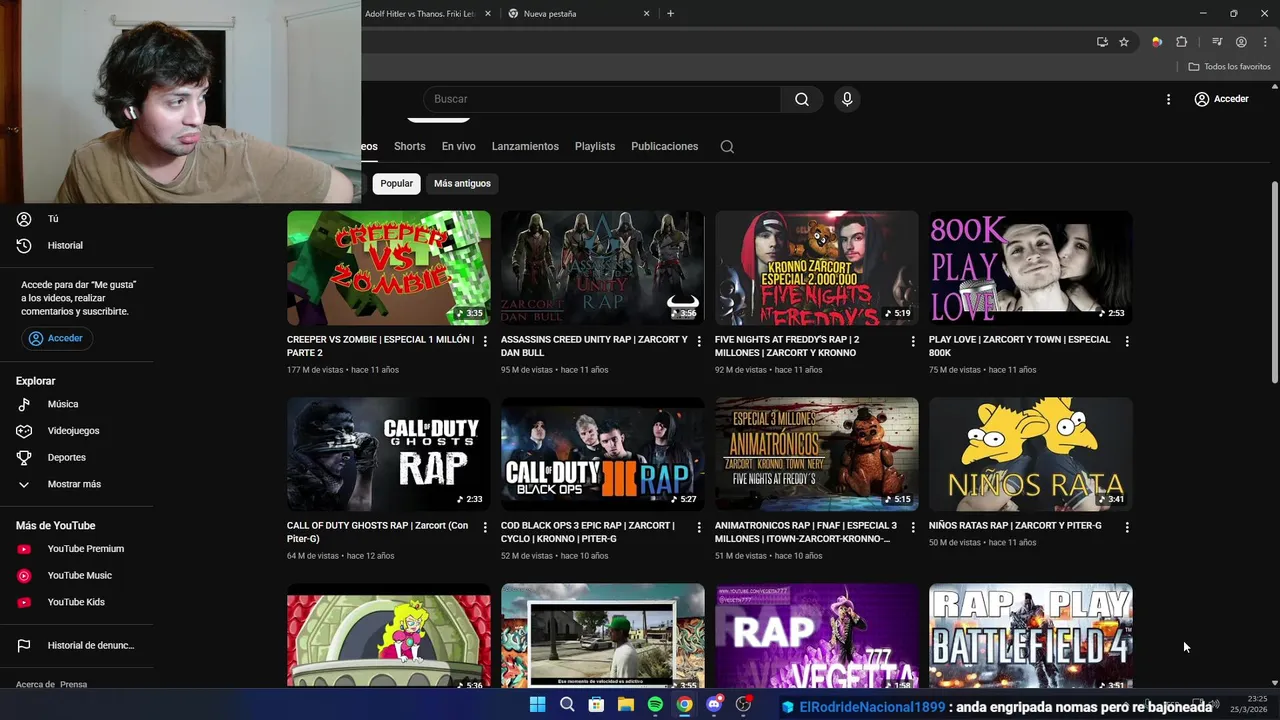1280x720 pixels.
Task: Open CREEPER VS ZOMBIE video title link
Action: pyautogui.click(x=380, y=346)
